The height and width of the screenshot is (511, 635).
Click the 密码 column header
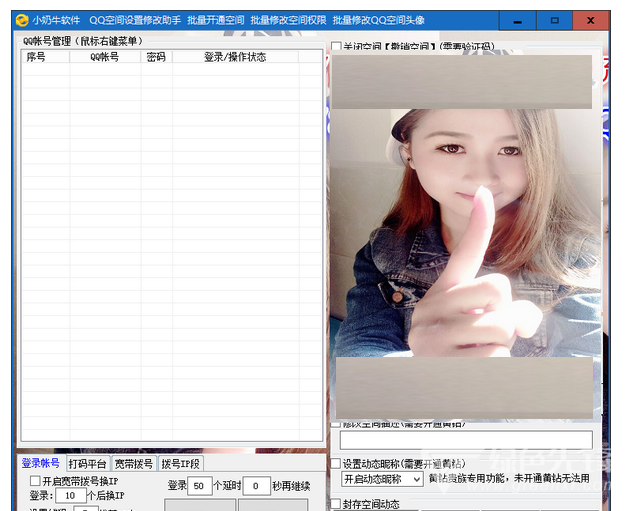pyautogui.click(x=156, y=57)
